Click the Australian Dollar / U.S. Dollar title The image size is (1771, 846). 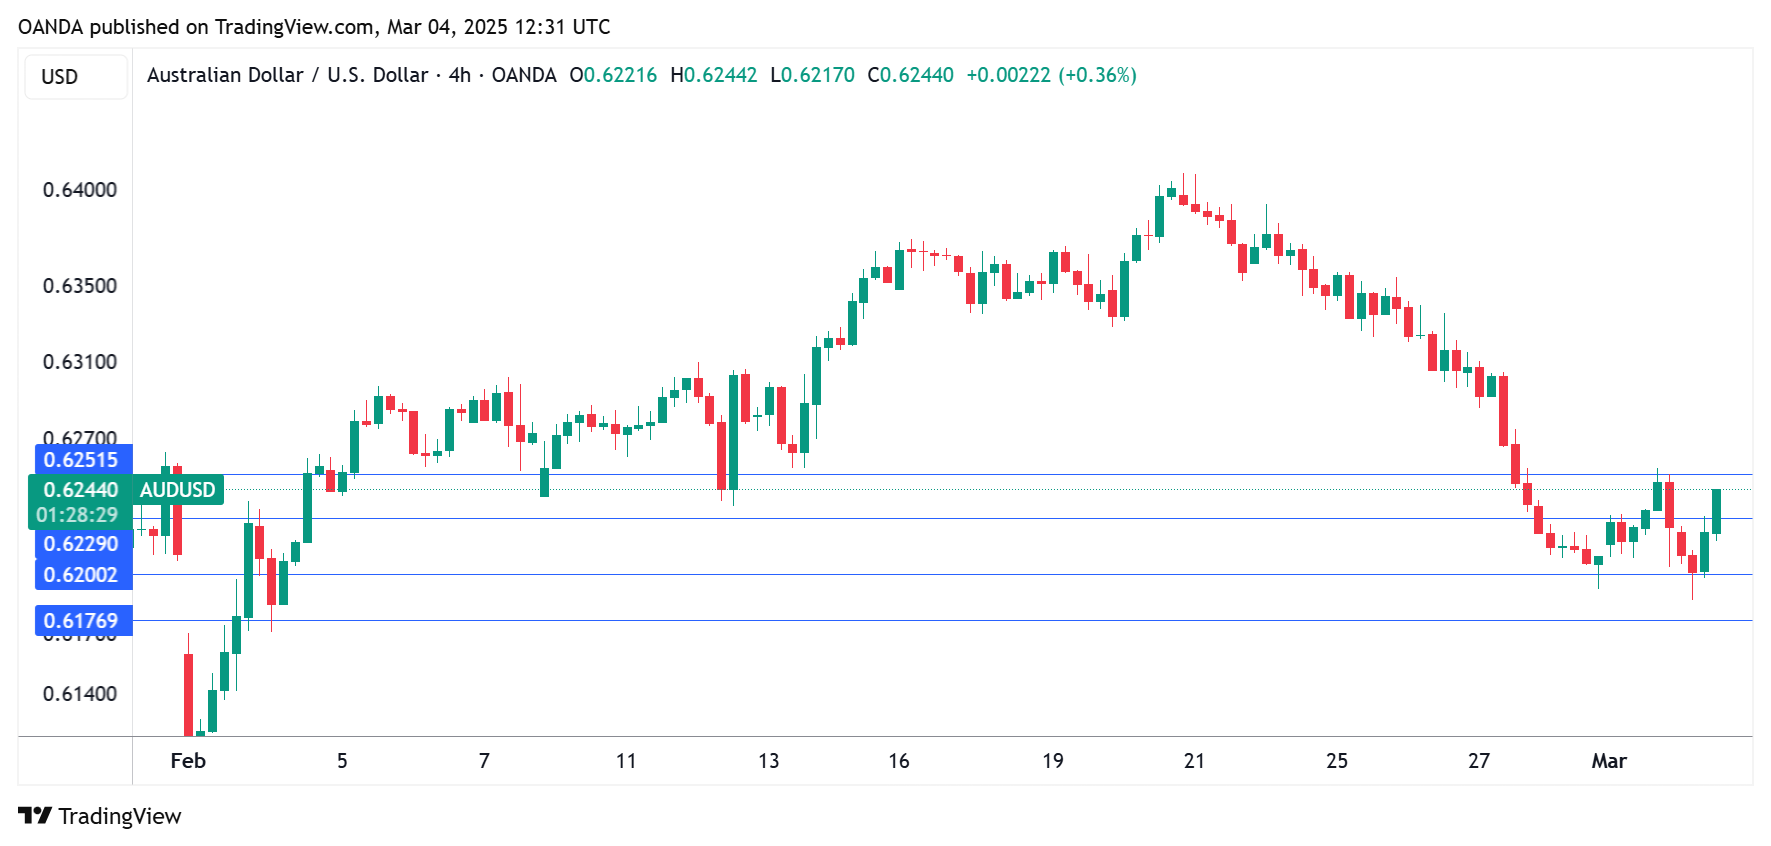coord(287,75)
